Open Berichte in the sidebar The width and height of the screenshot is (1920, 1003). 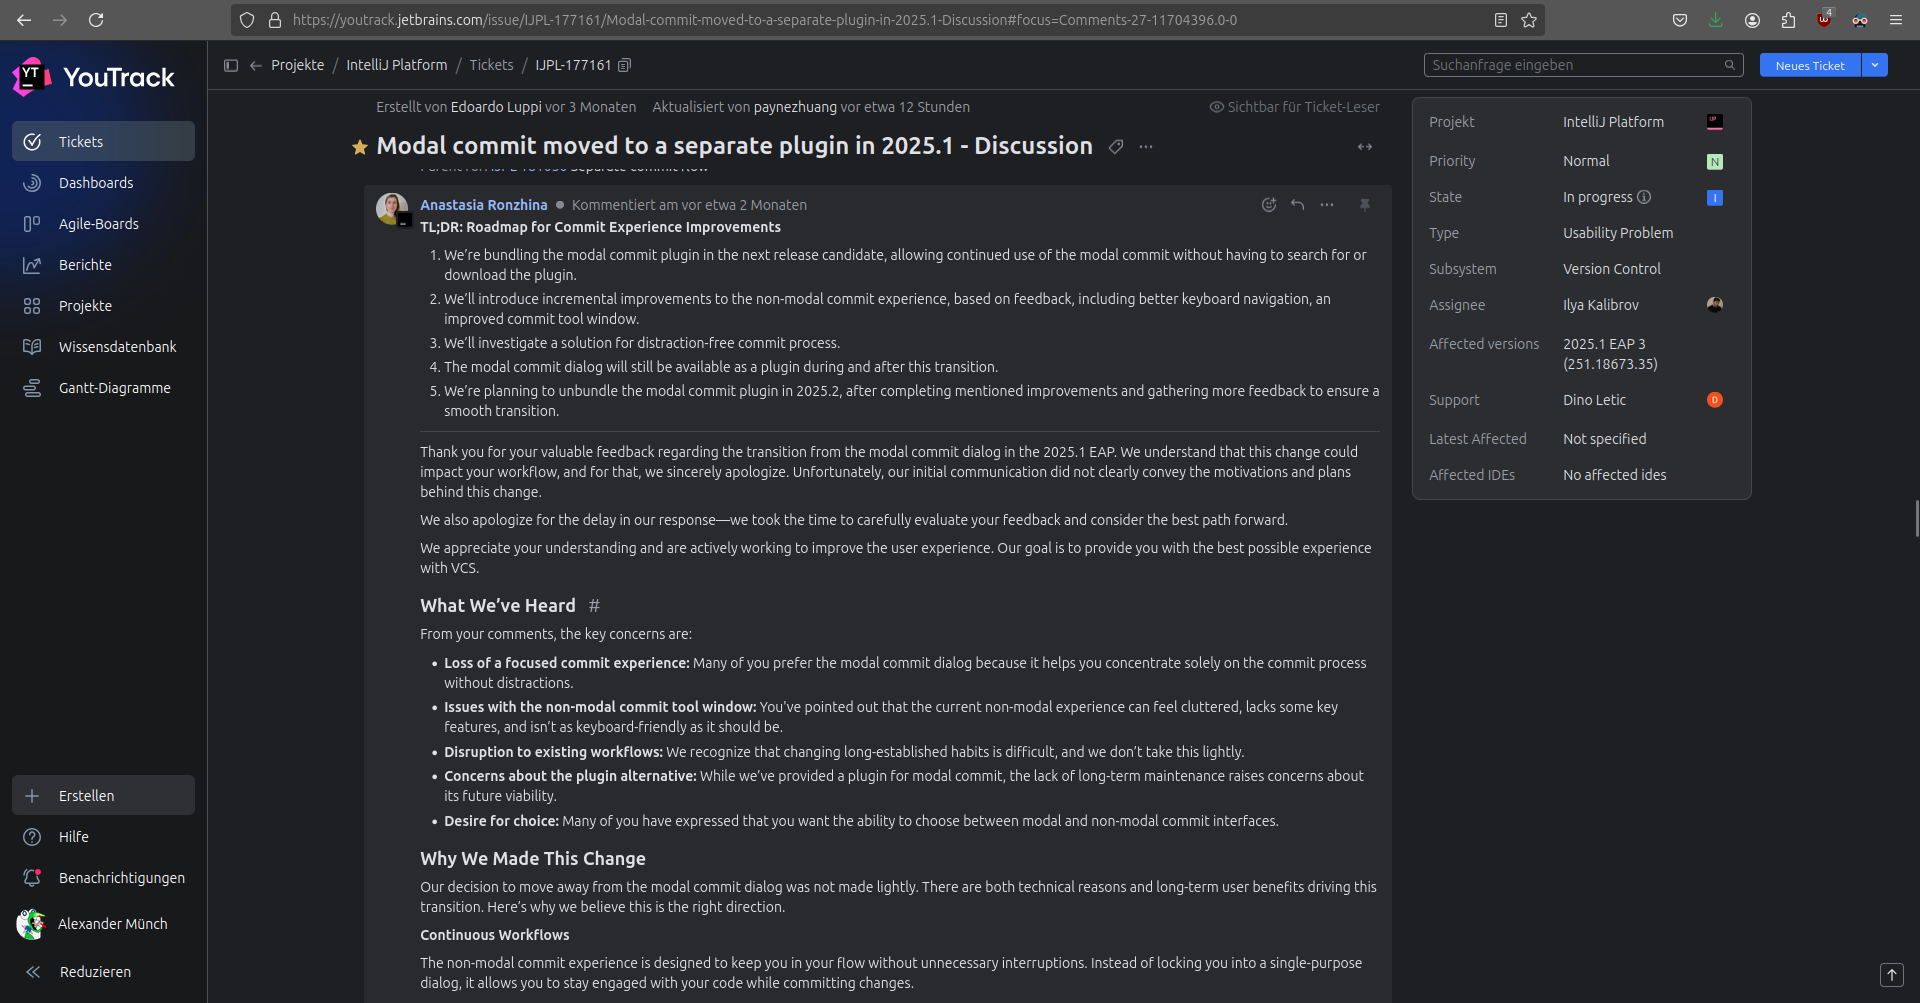(x=103, y=264)
